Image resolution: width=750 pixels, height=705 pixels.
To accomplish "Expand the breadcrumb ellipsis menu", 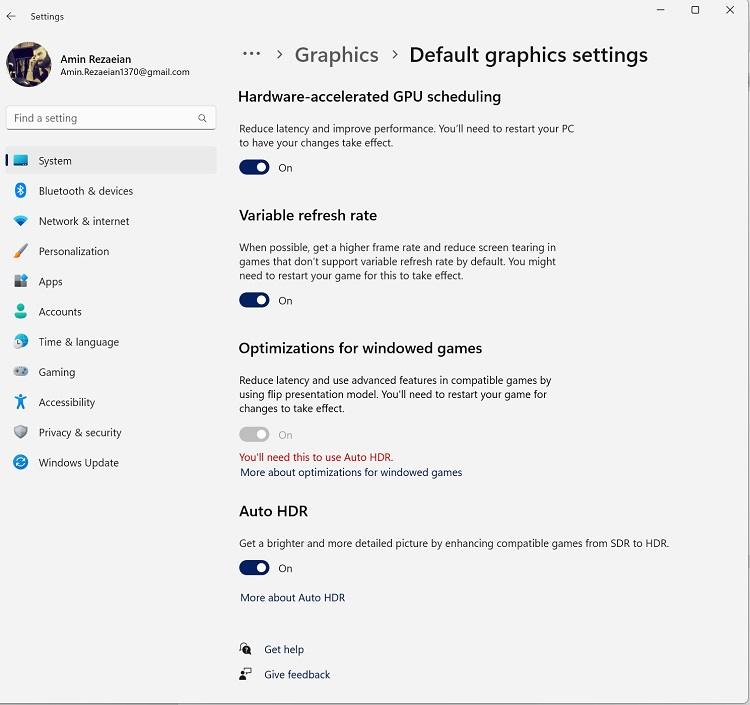I will (252, 55).
